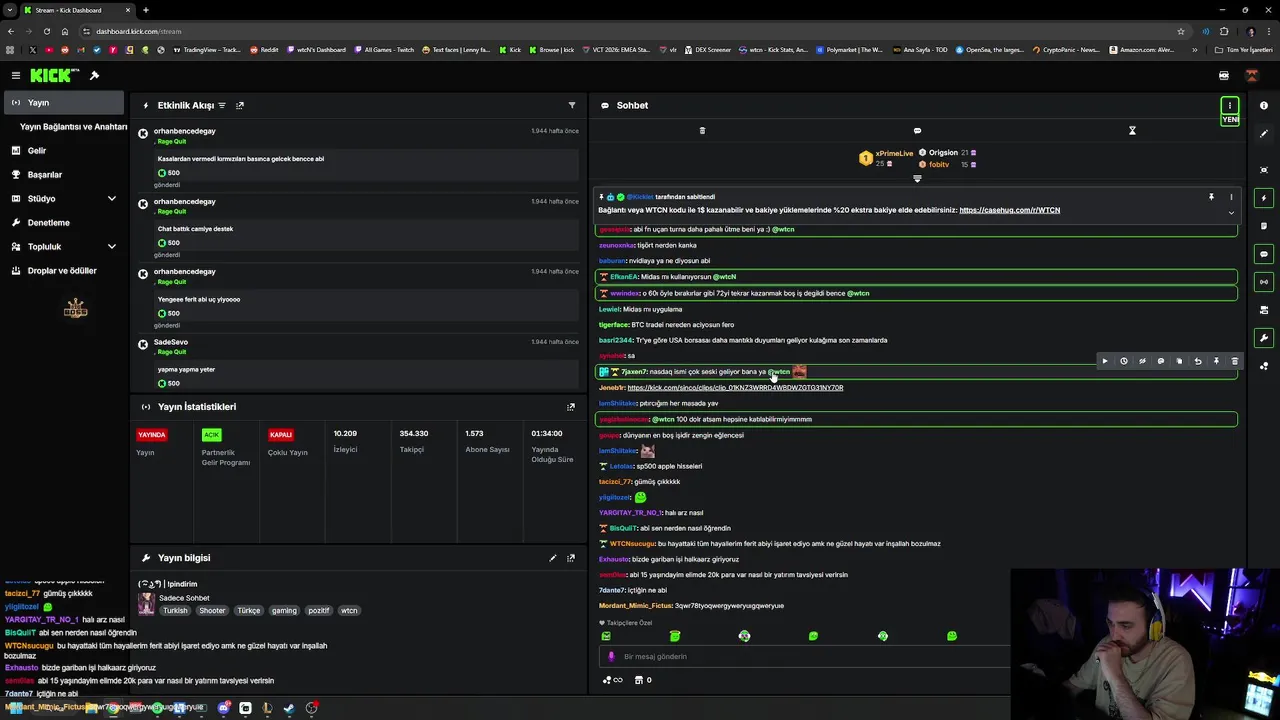Click the chat bubble icon in the right sidebar
This screenshot has height=720, width=1280.
click(x=1264, y=254)
